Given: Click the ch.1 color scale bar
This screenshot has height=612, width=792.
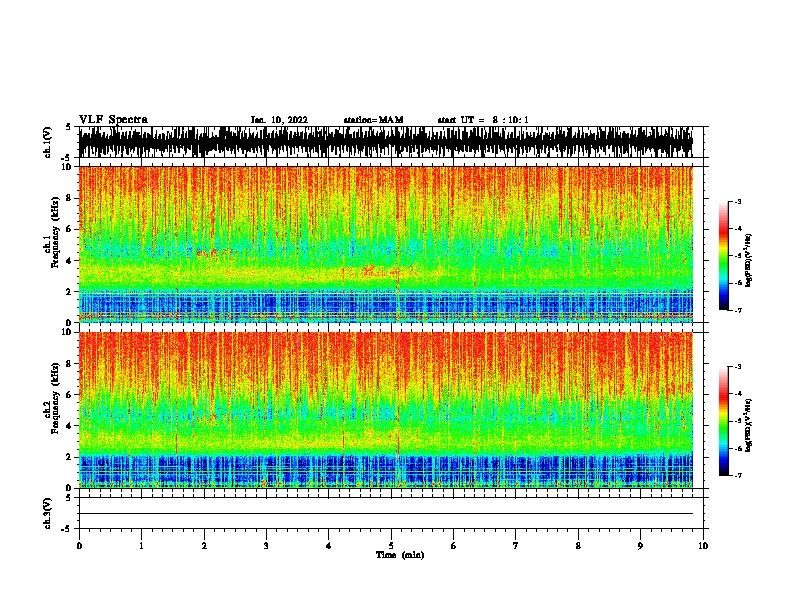Looking at the screenshot, I should pyautogui.click(x=724, y=256).
